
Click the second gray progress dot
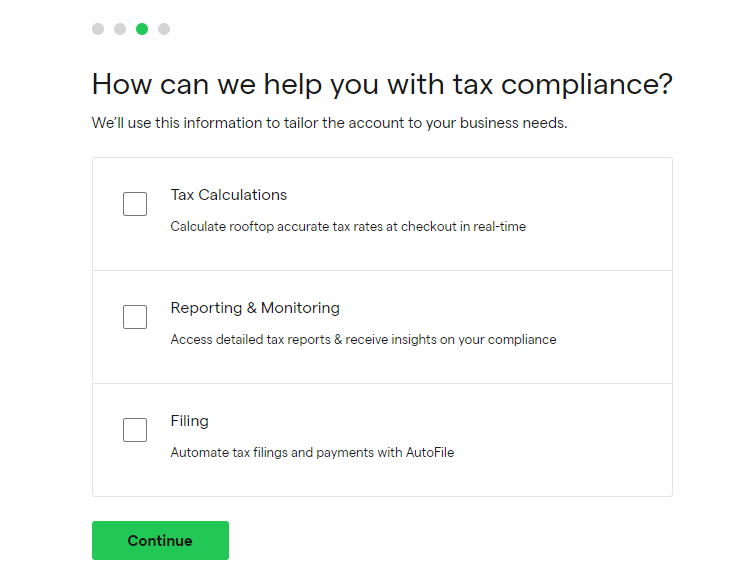[x=120, y=29]
